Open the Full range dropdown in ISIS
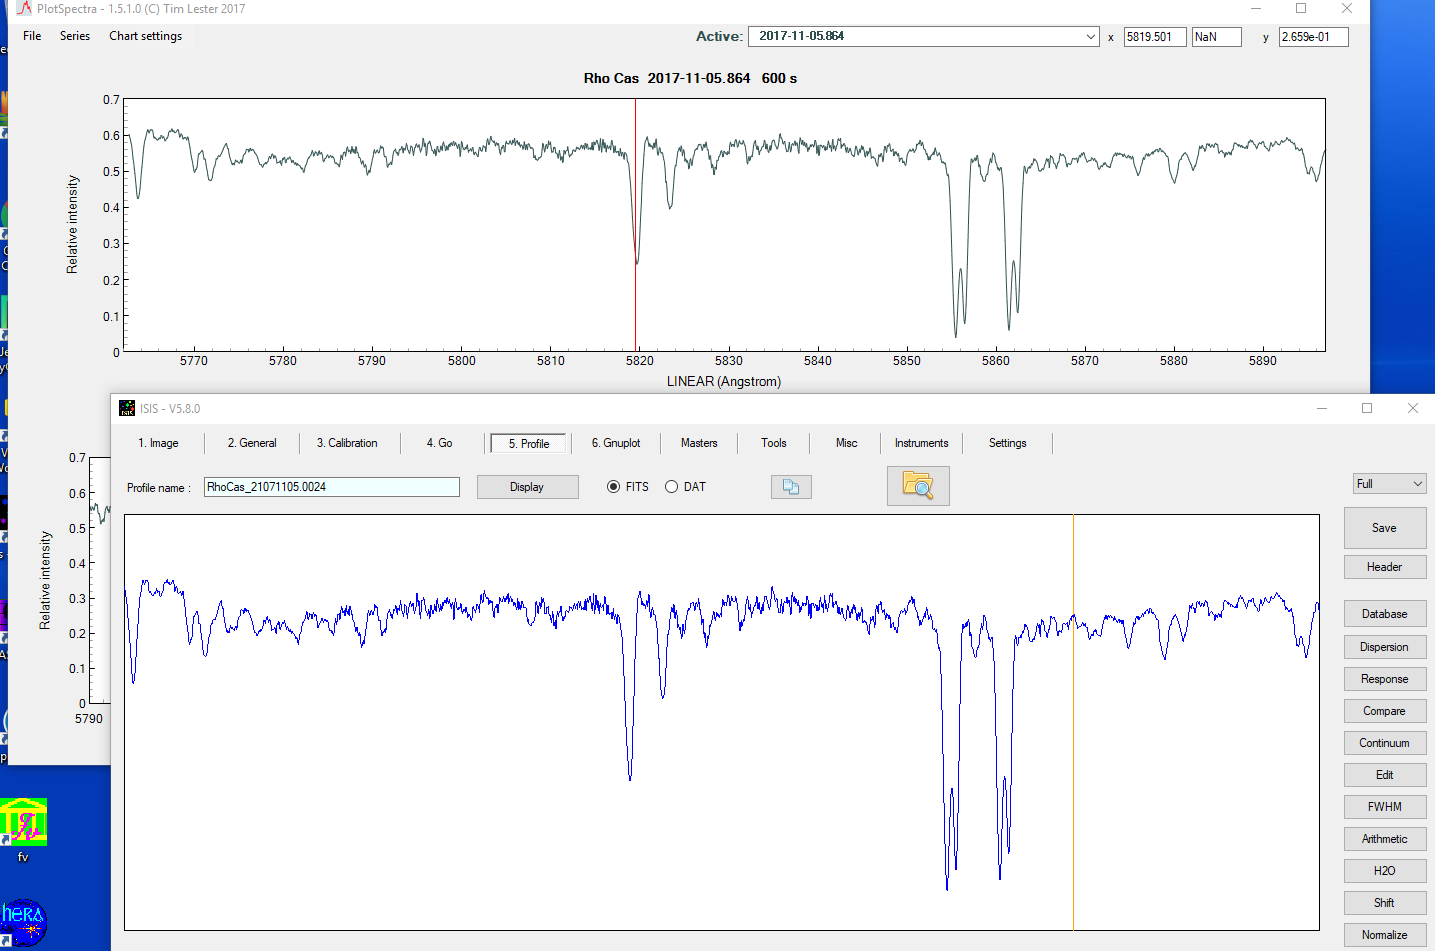Viewport: 1435px width, 951px height. (1389, 484)
